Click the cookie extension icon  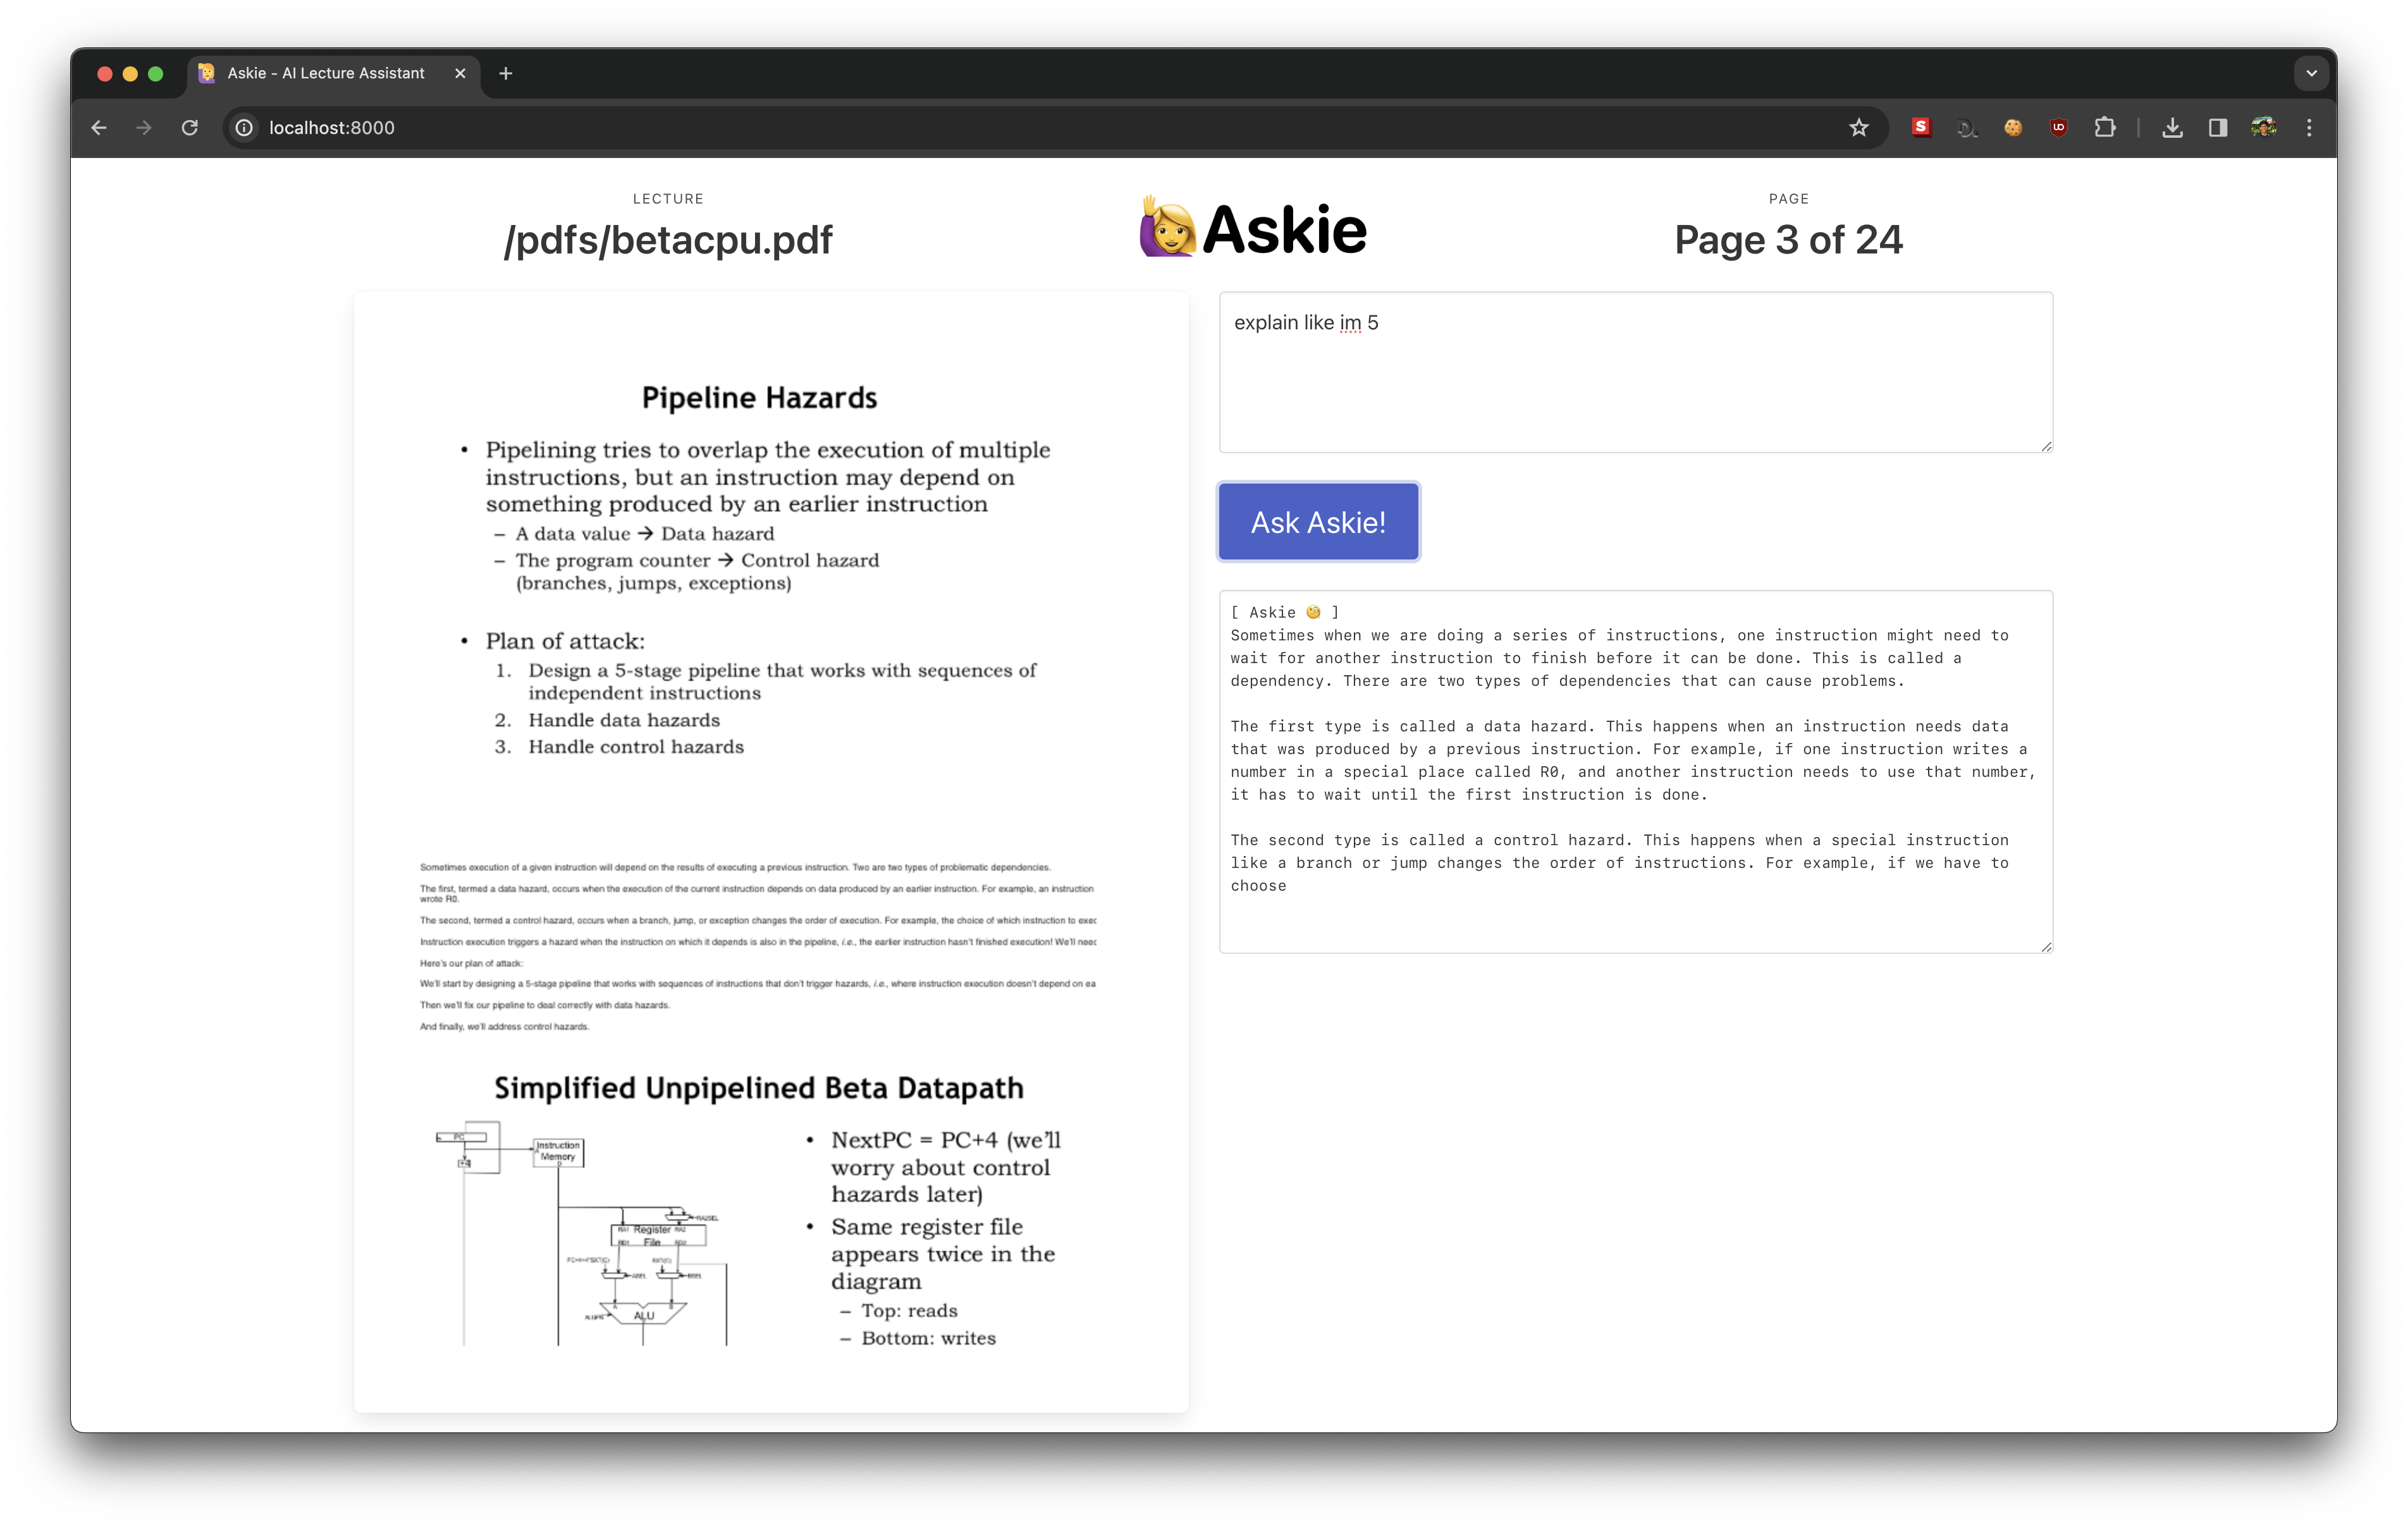click(x=2013, y=128)
